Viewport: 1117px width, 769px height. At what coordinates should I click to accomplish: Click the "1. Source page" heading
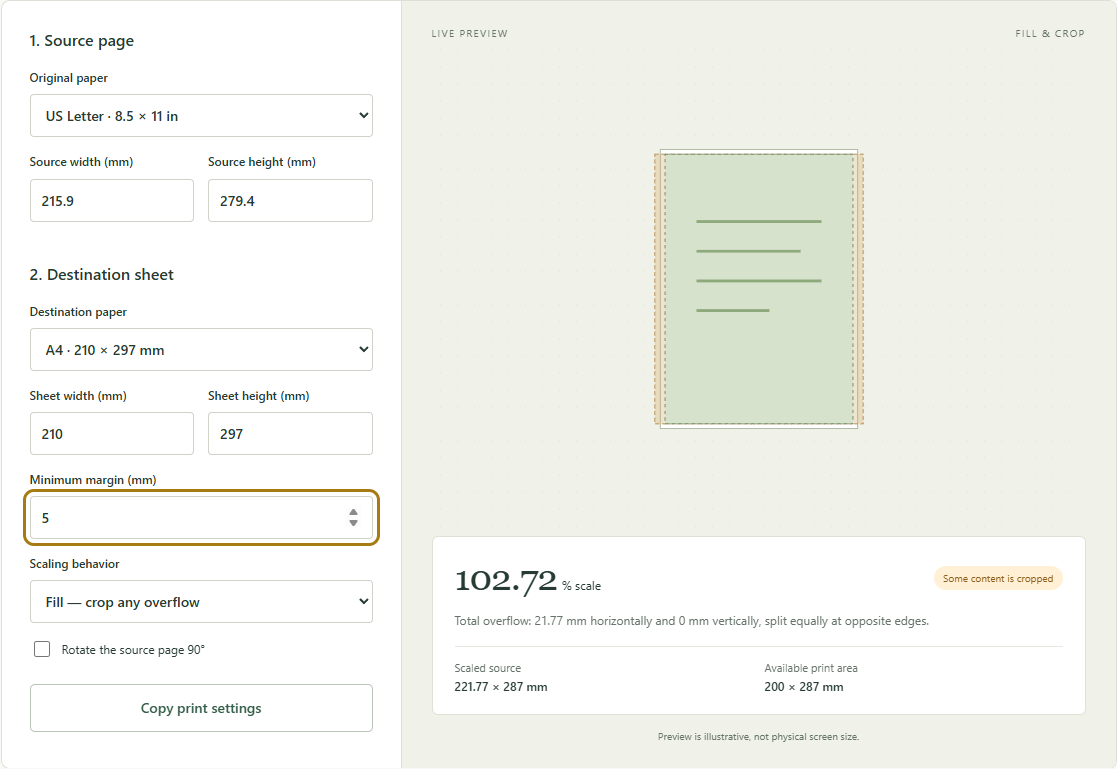[x=81, y=41]
